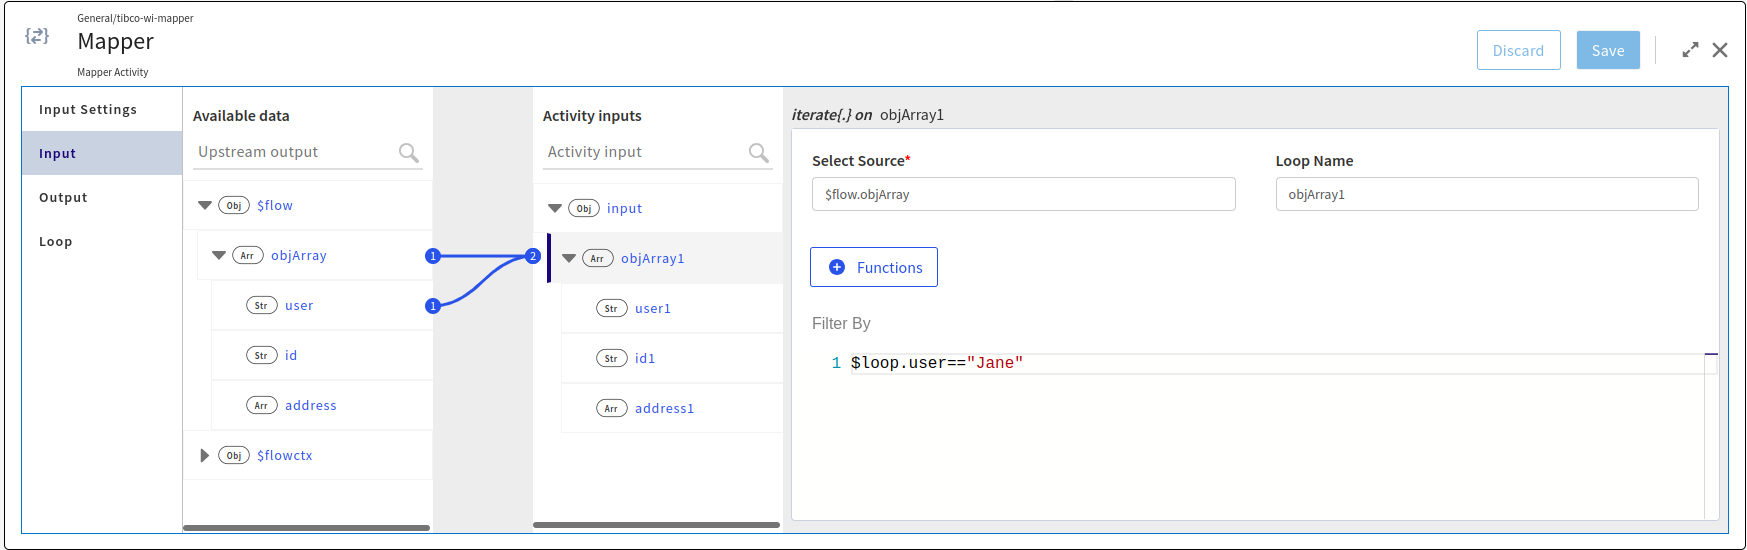Collapse the $flow tree node
This screenshot has height=550, width=1747.
point(205,205)
